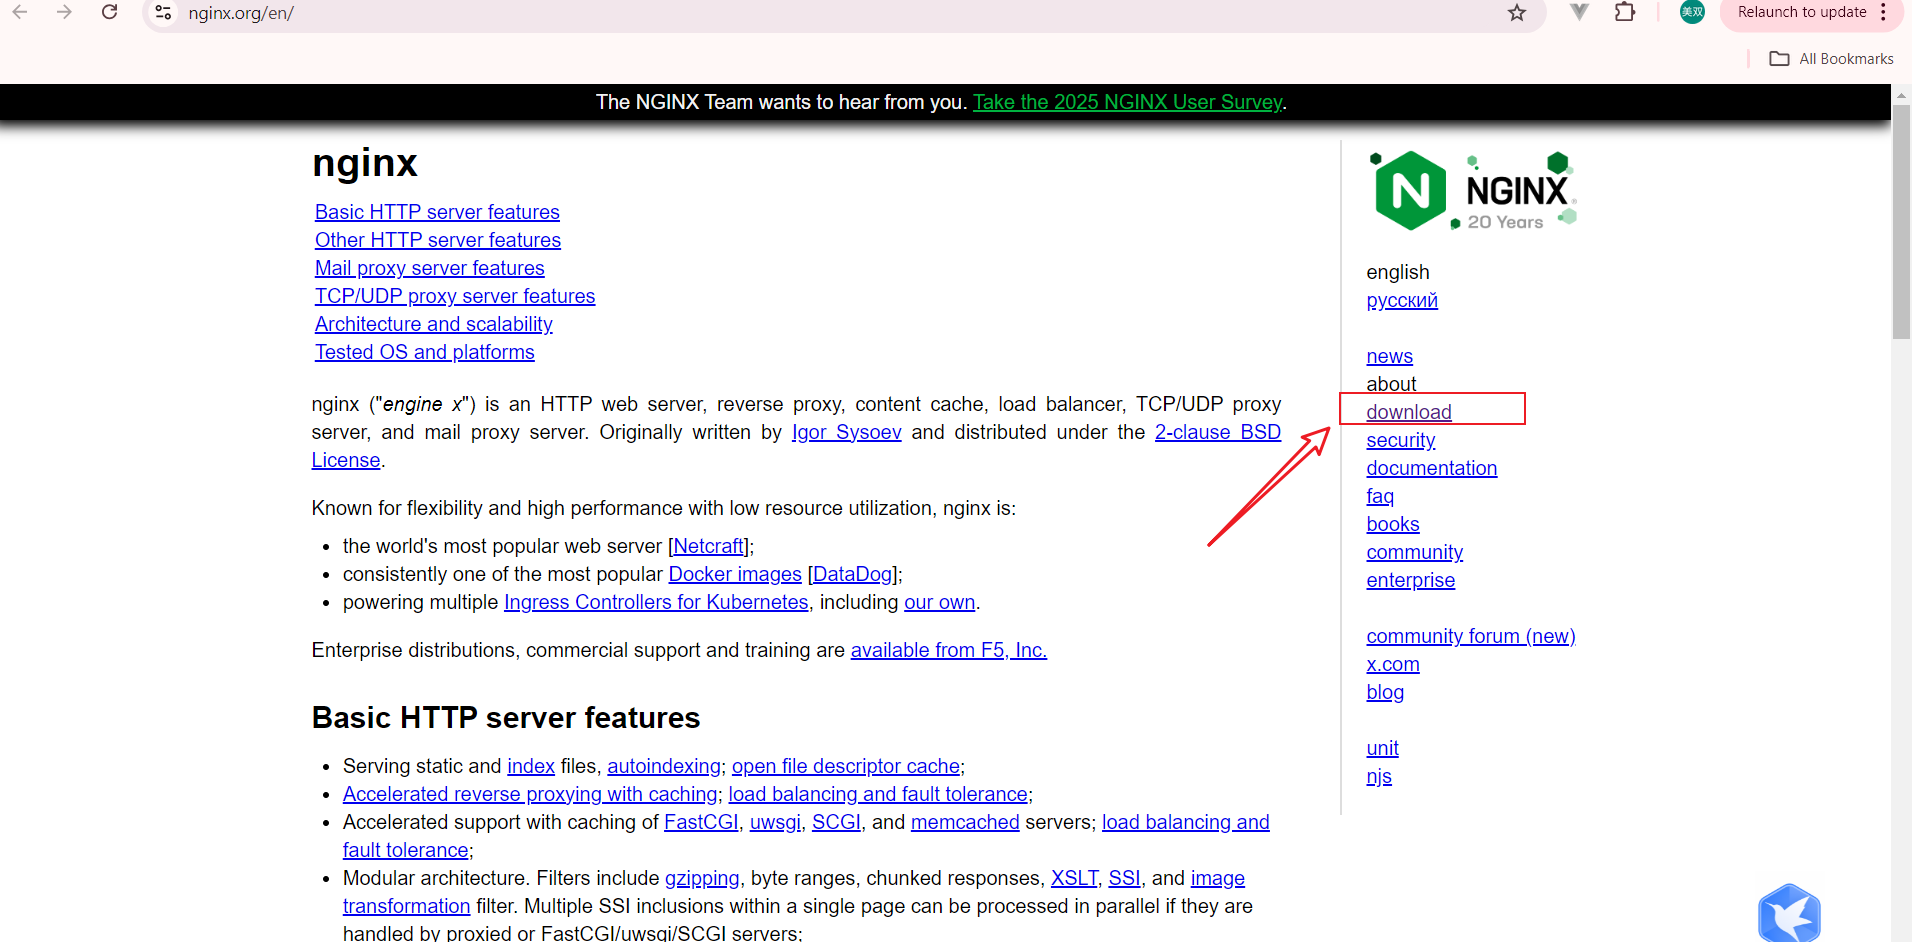1912x942 pixels.
Task: Follow the Igor Sysoev link
Action: [x=847, y=432]
